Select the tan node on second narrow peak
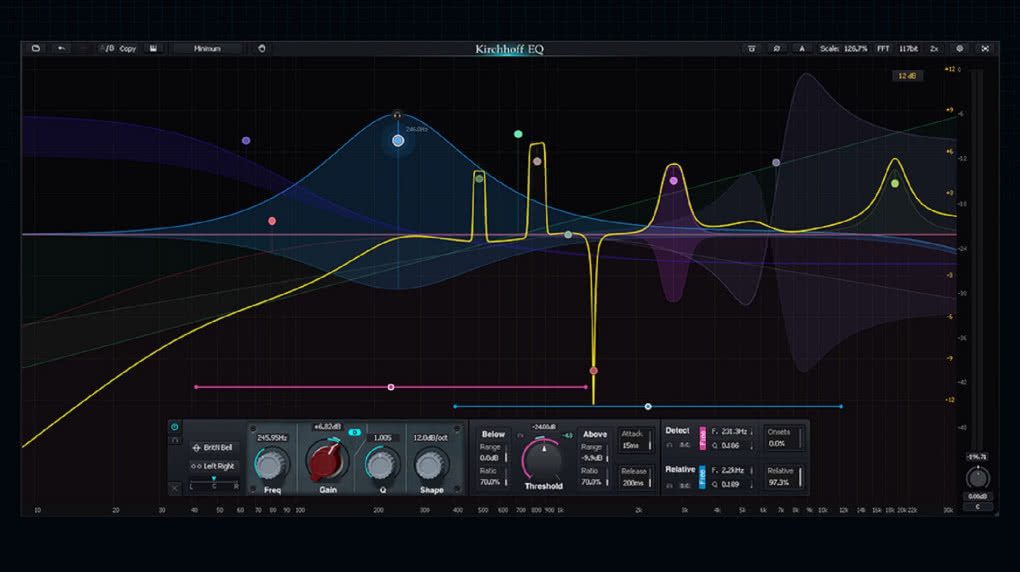This screenshot has width=1020, height=572. [537, 161]
